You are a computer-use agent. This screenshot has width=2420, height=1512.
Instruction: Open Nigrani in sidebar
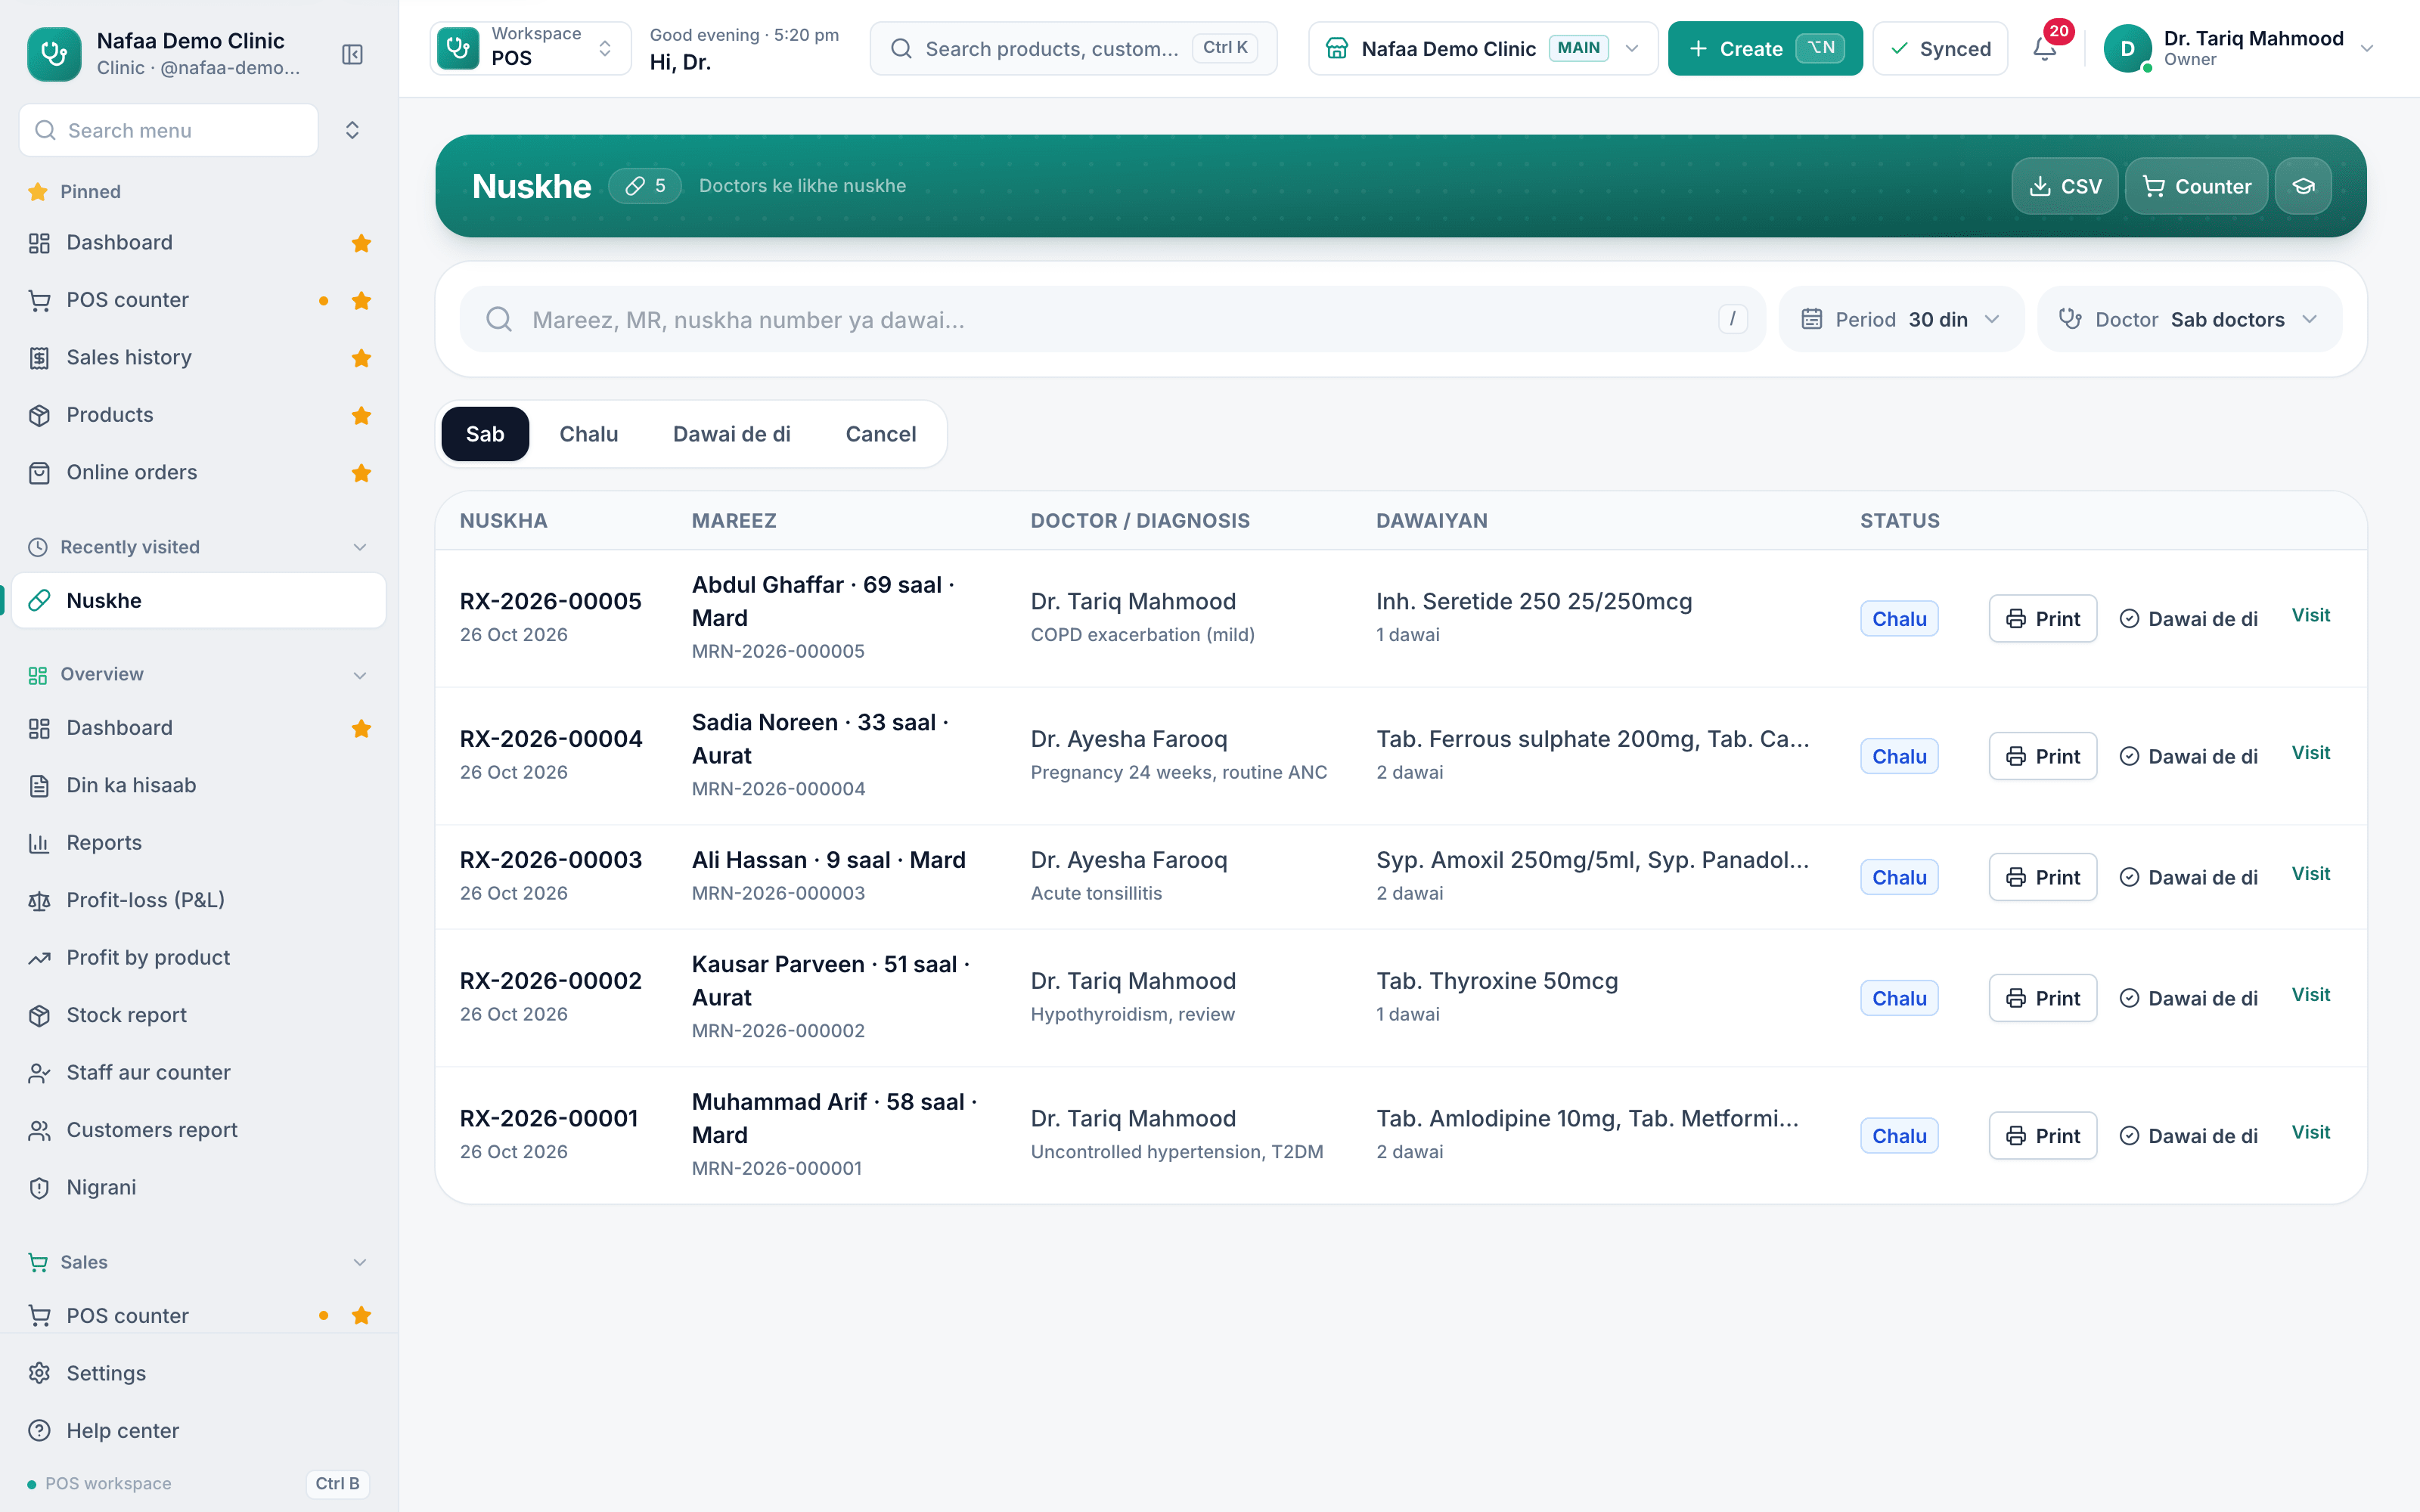click(x=199, y=1187)
